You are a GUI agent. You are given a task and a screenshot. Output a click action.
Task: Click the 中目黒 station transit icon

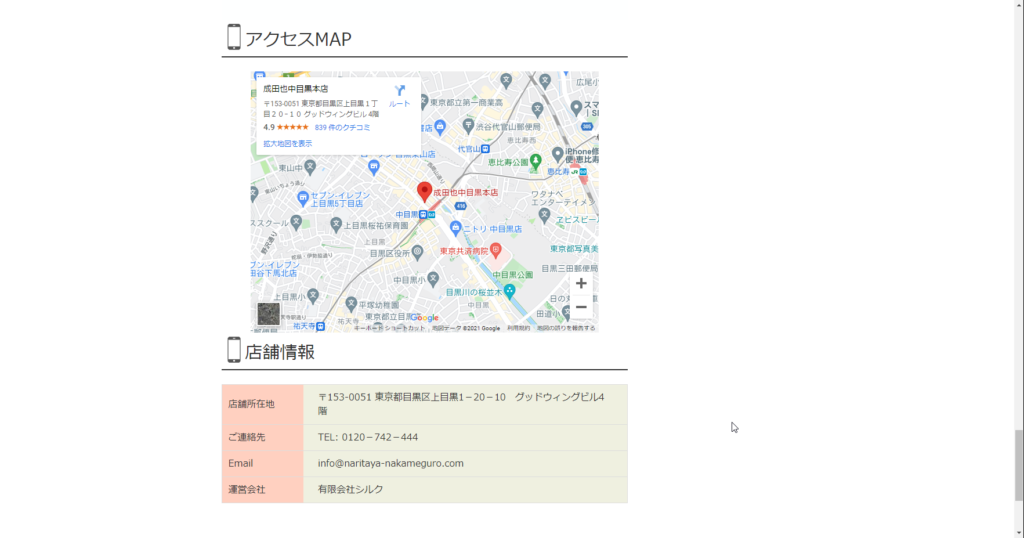(x=423, y=214)
